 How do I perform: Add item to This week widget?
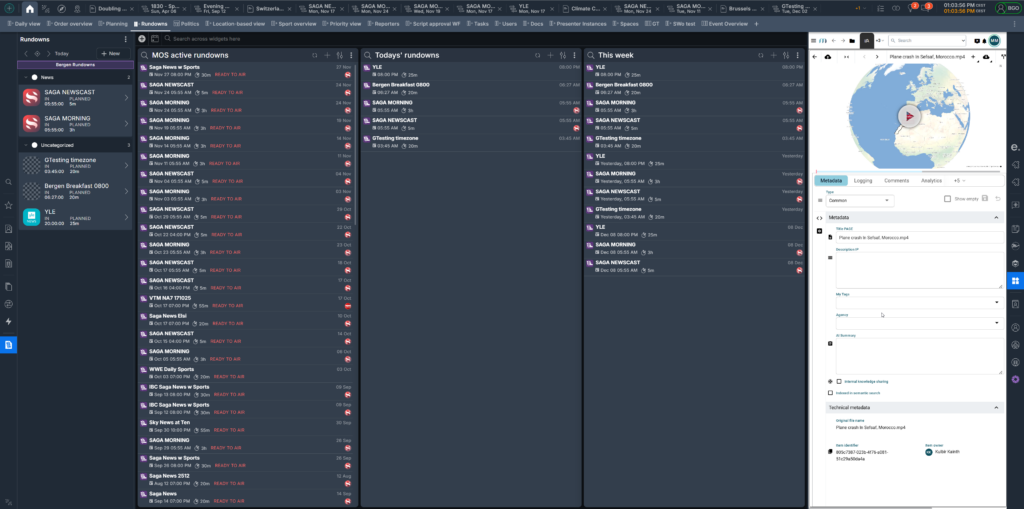pyautogui.click(x=773, y=56)
